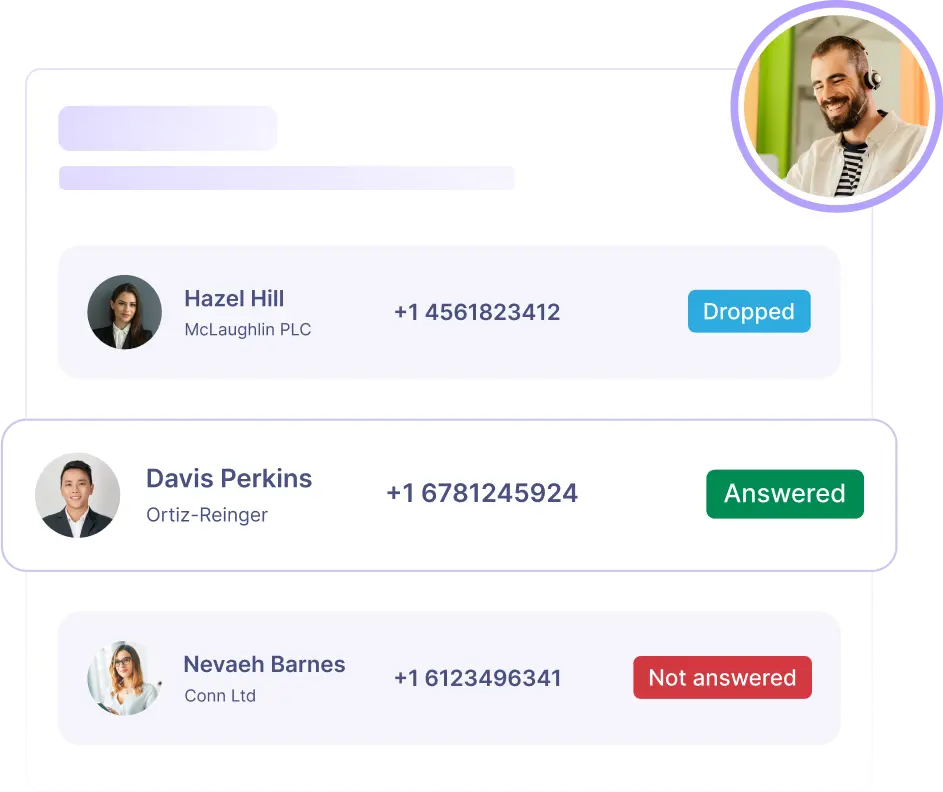
Task: Open Hazel Hill's profile photo
Action: [x=124, y=312]
